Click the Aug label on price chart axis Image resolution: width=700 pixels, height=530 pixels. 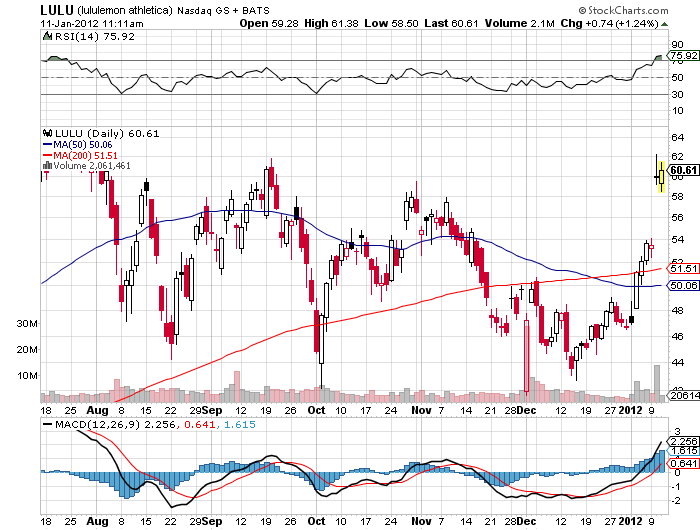tap(98, 410)
